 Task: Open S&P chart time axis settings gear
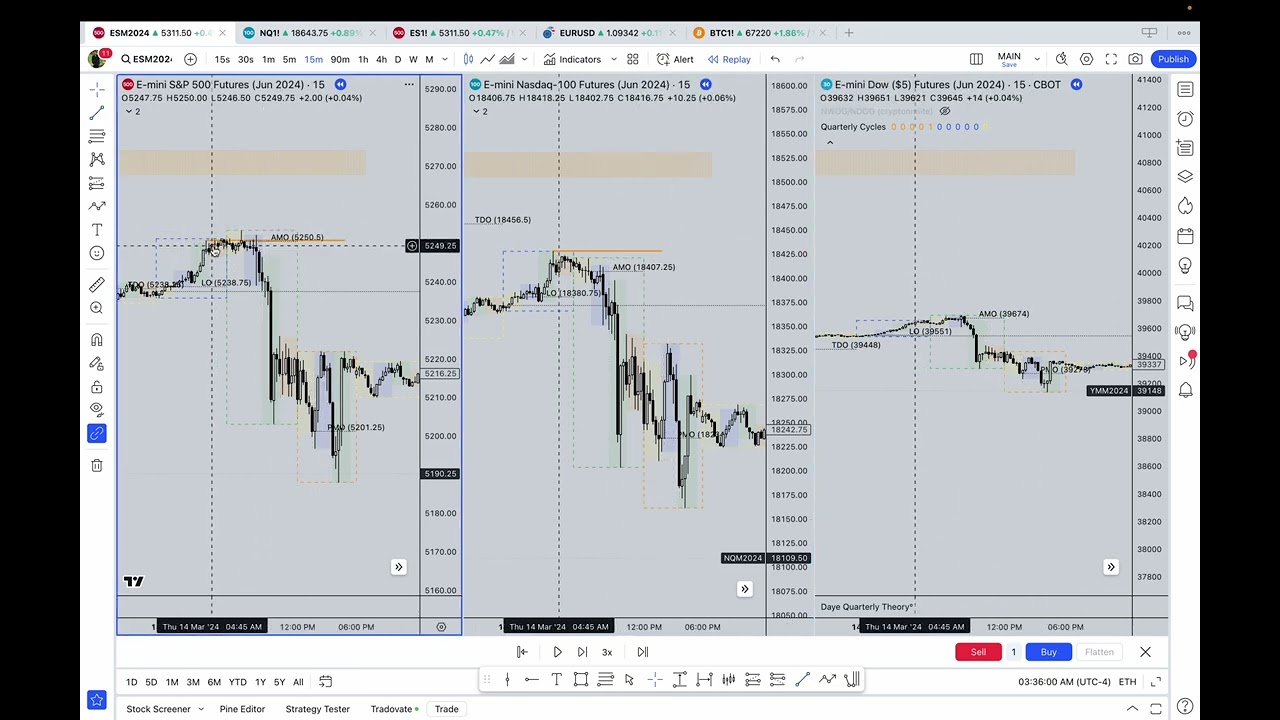(441, 627)
